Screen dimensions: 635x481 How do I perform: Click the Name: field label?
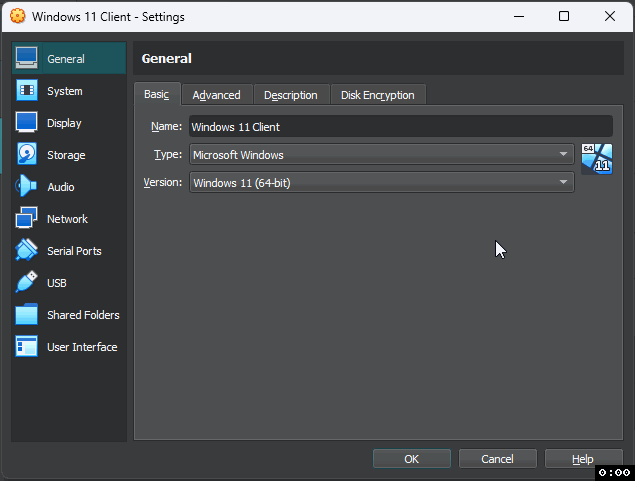[x=166, y=126]
